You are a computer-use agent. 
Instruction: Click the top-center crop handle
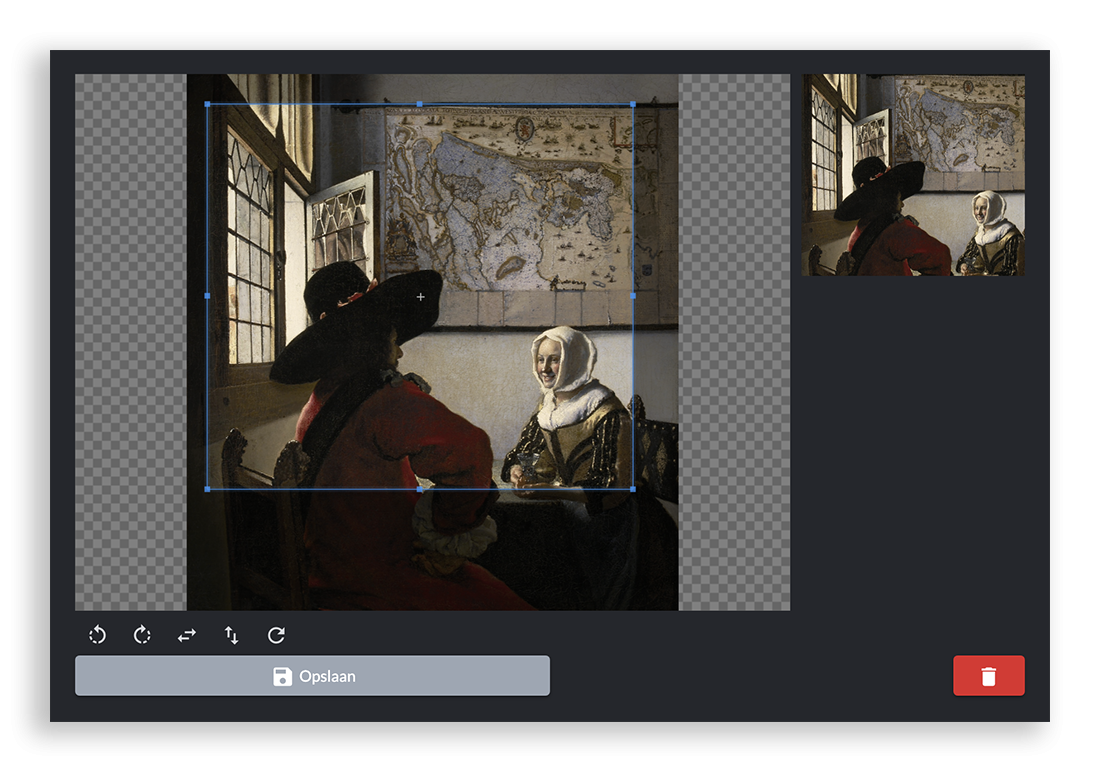420,103
